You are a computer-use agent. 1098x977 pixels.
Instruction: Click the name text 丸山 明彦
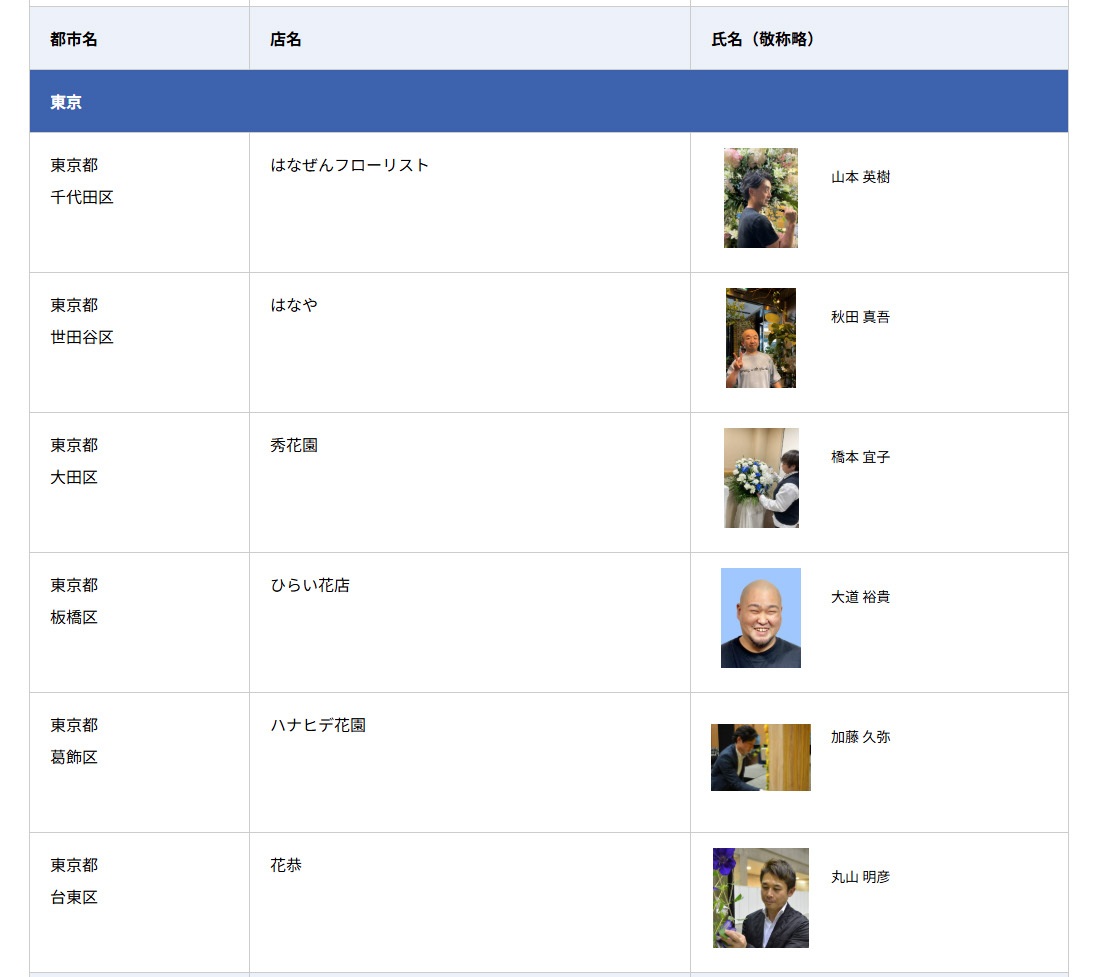(860, 877)
